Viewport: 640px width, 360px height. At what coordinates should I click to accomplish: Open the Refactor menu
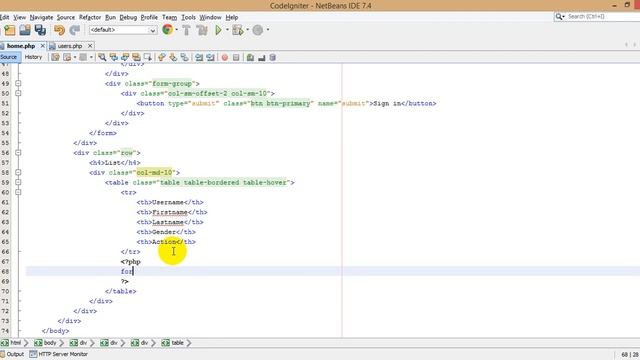click(90, 17)
